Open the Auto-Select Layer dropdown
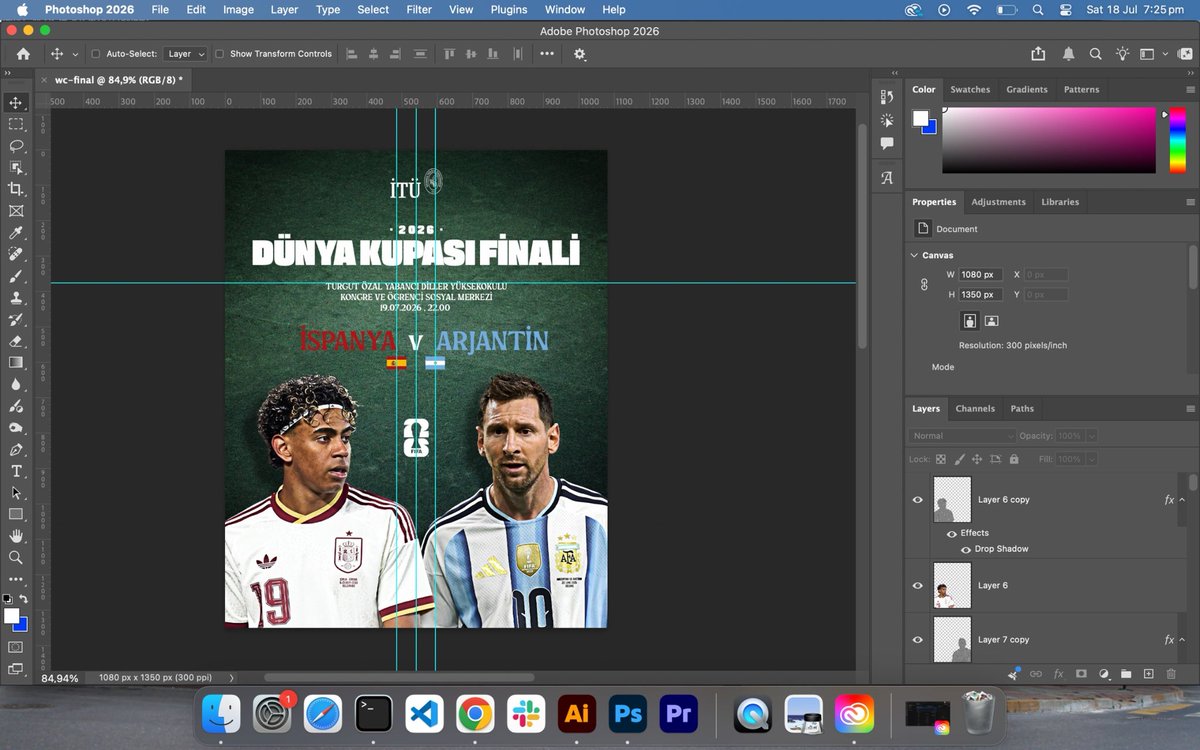This screenshot has height=750, width=1200. (186, 54)
